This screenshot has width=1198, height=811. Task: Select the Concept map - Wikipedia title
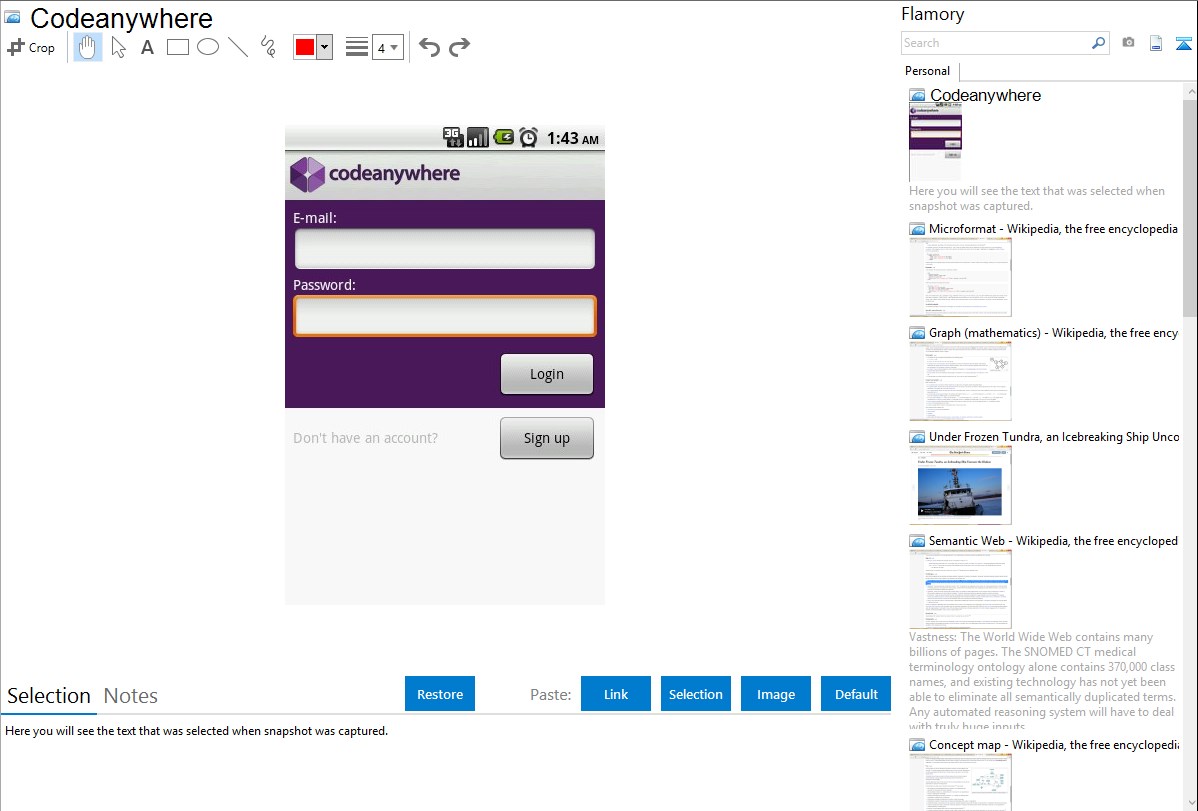tap(1054, 744)
